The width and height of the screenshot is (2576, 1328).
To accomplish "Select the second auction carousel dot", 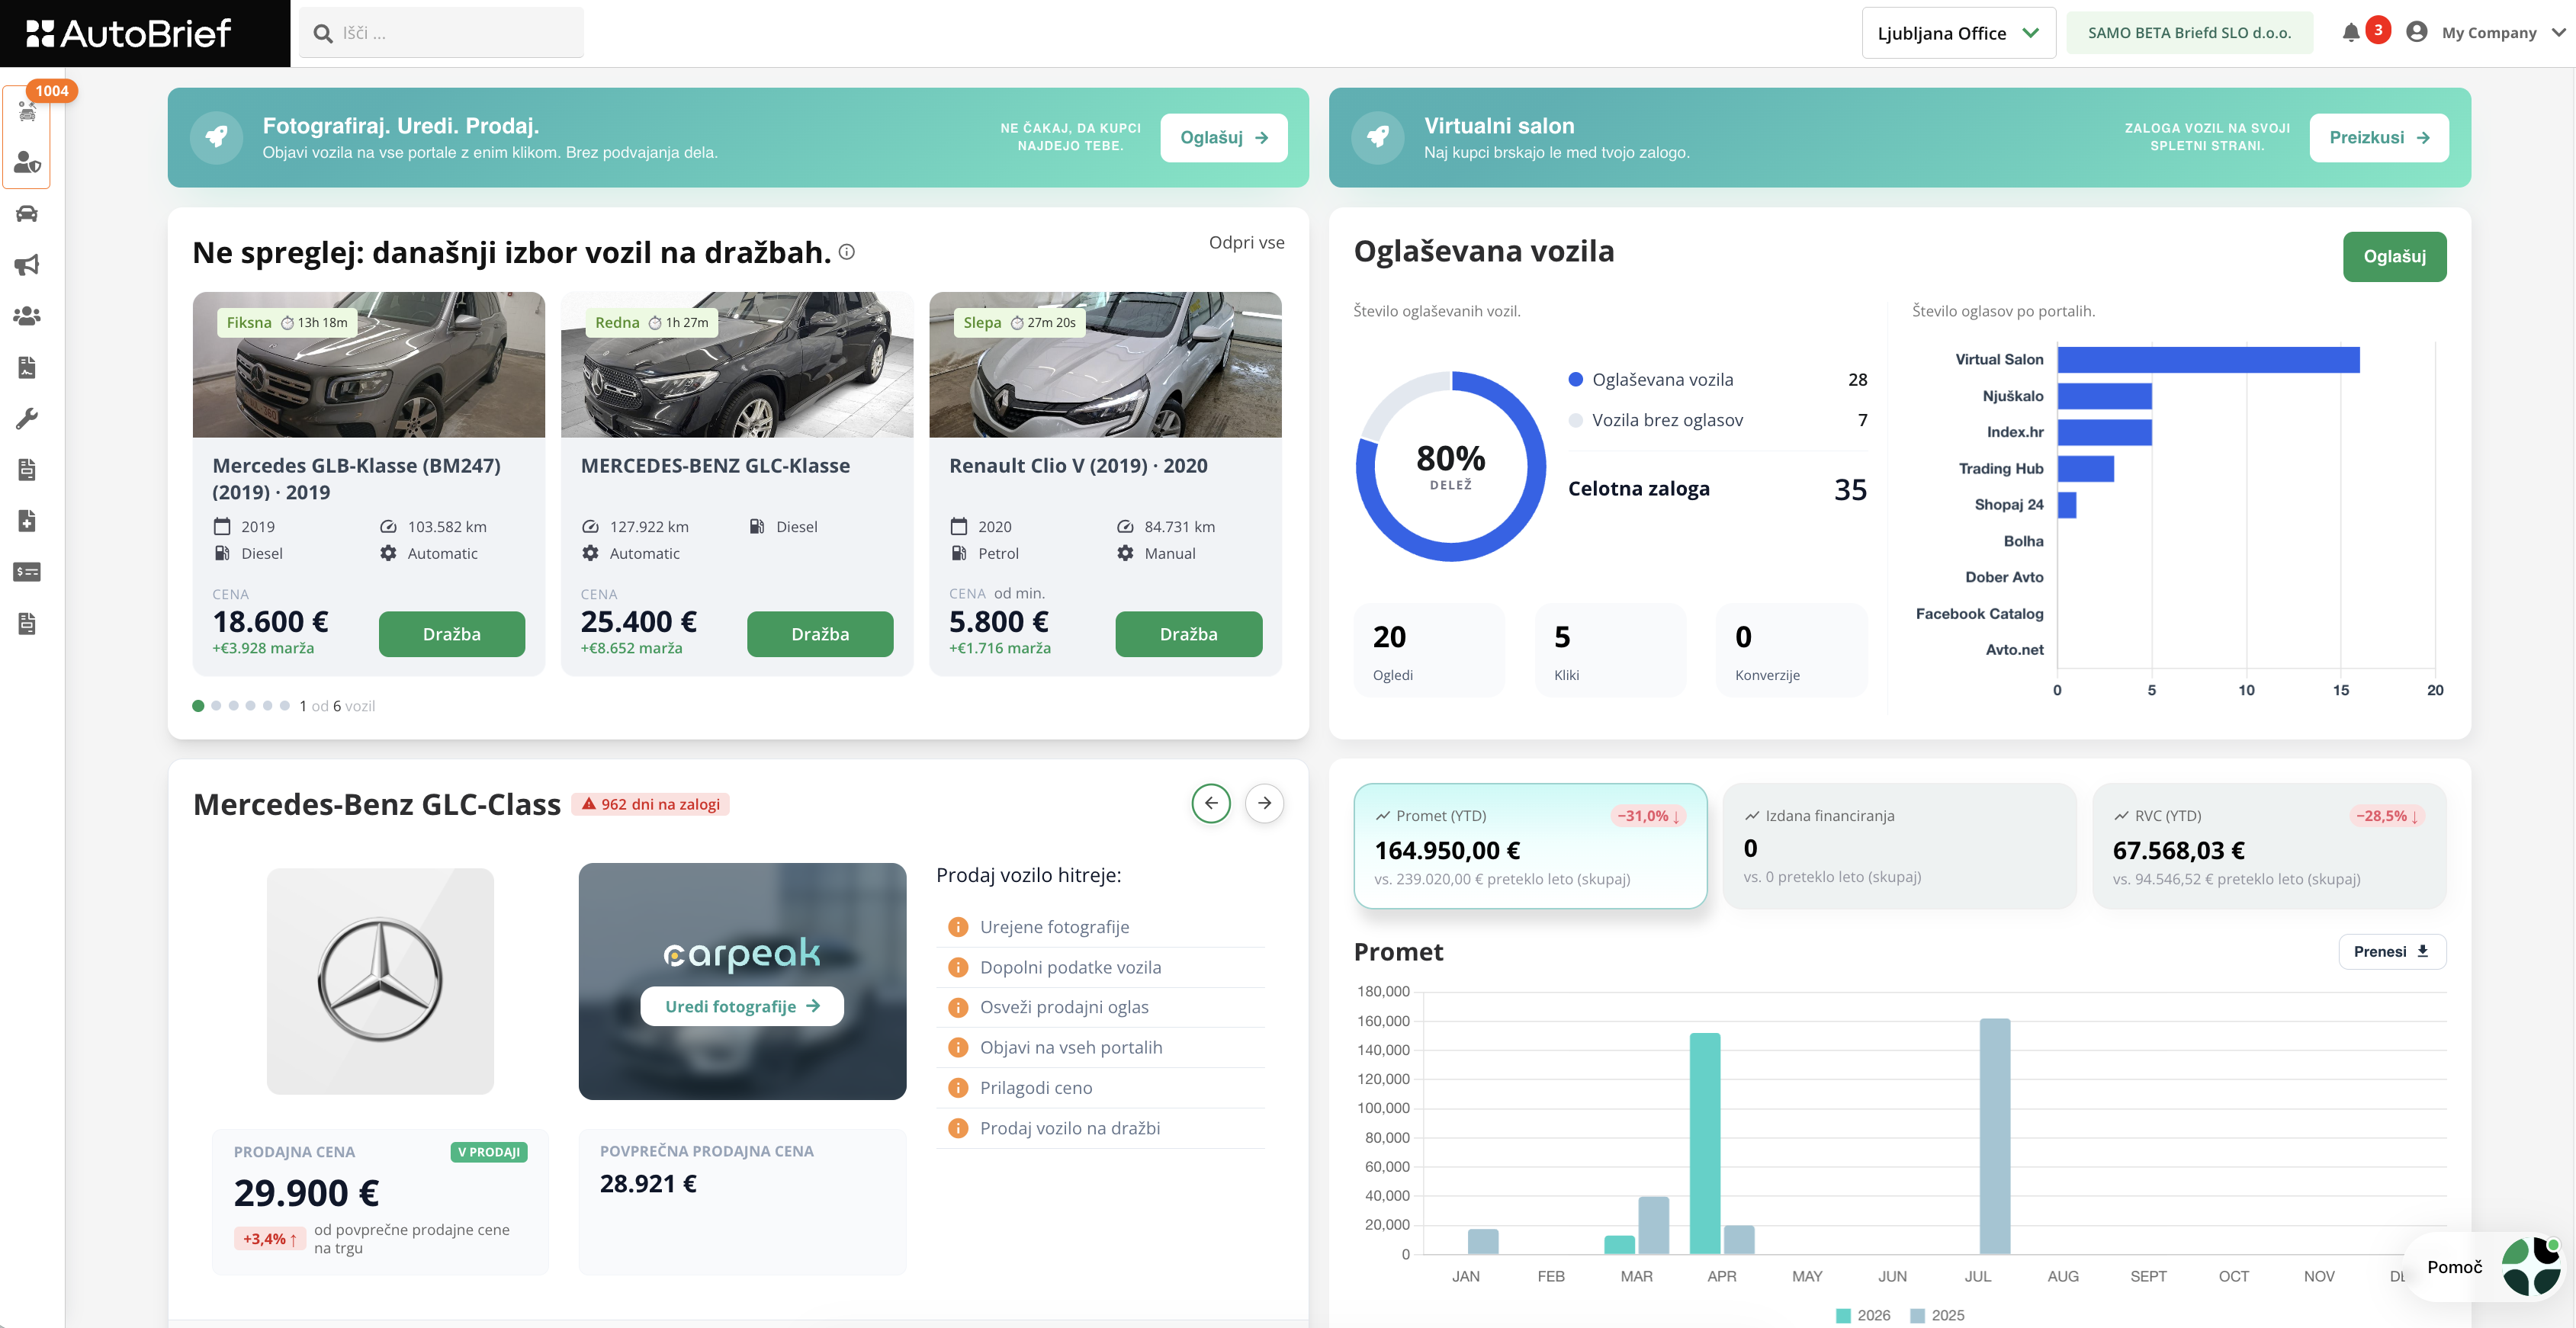I will (x=216, y=706).
